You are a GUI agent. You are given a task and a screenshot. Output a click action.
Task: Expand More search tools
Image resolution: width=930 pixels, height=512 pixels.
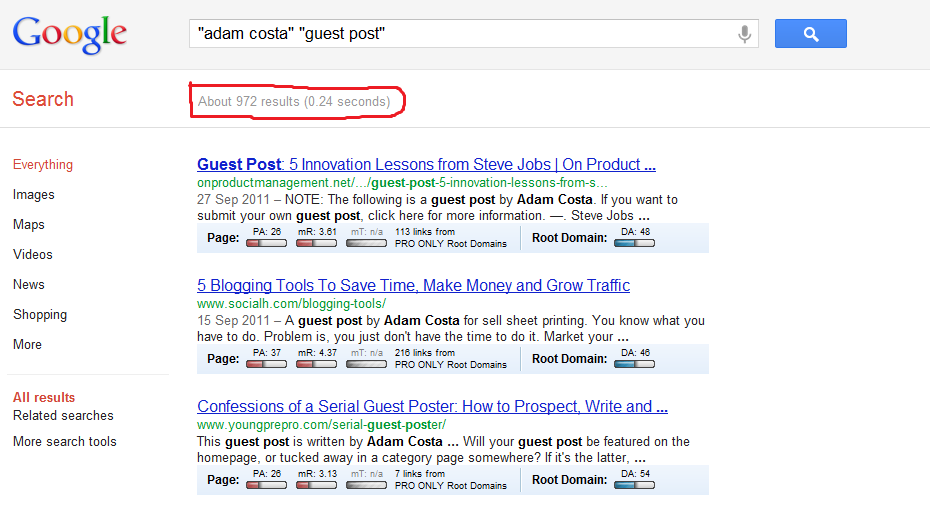point(65,441)
